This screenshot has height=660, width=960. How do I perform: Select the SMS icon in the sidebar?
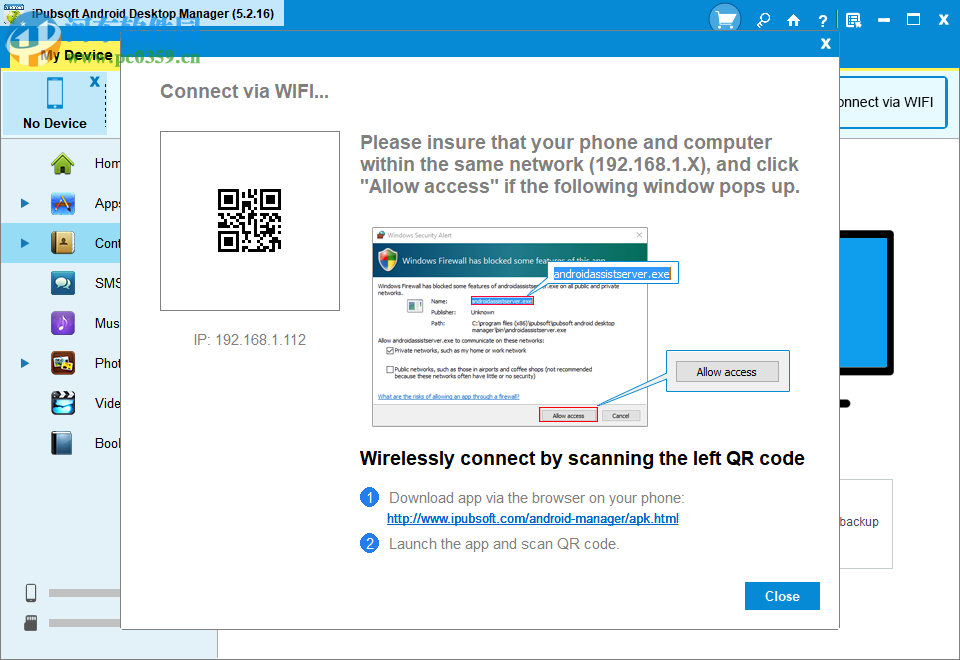point(62,283)
